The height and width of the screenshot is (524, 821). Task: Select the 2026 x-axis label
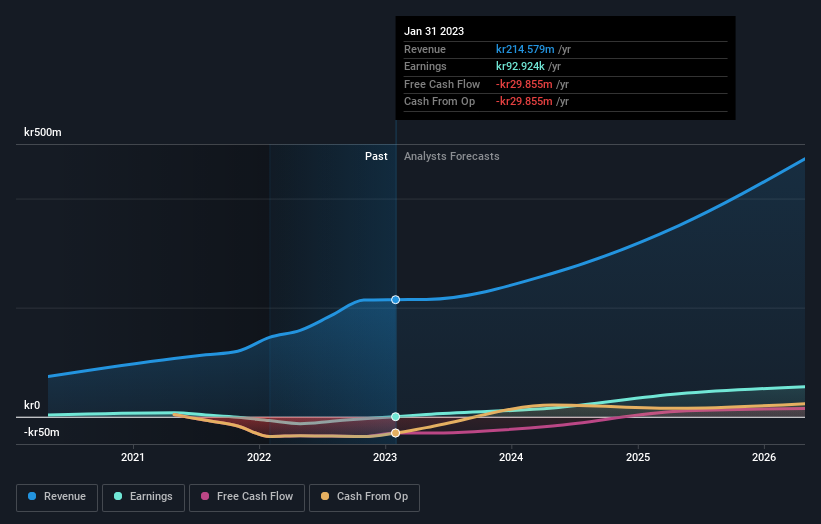click(764, 458)
